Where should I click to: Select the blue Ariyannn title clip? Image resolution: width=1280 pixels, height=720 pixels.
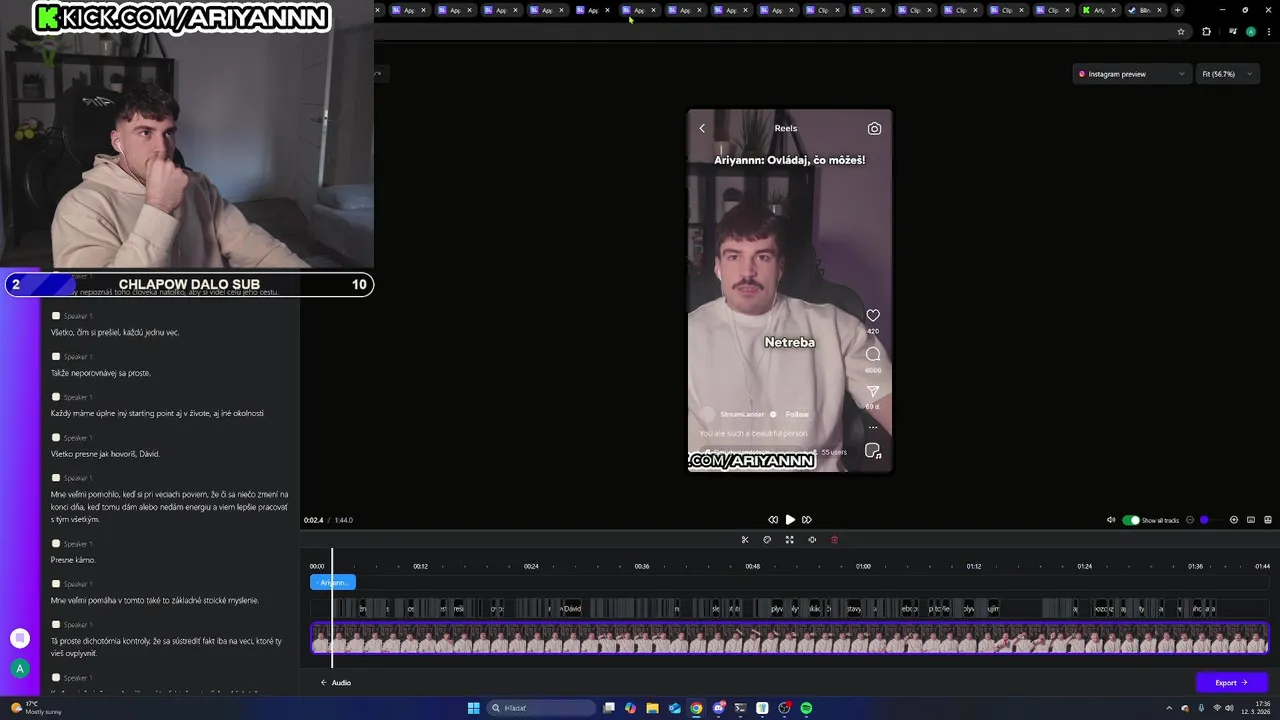tap(333, 582)
